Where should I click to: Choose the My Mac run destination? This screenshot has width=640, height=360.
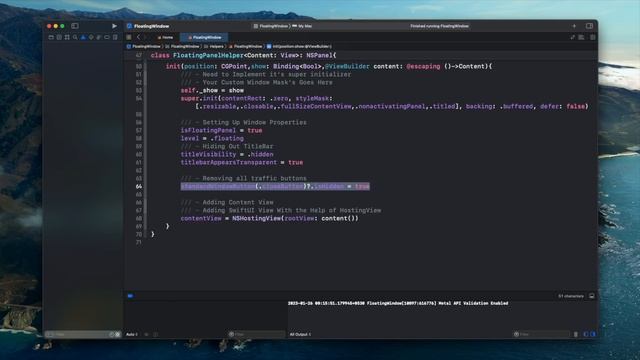tap(302, 26)
